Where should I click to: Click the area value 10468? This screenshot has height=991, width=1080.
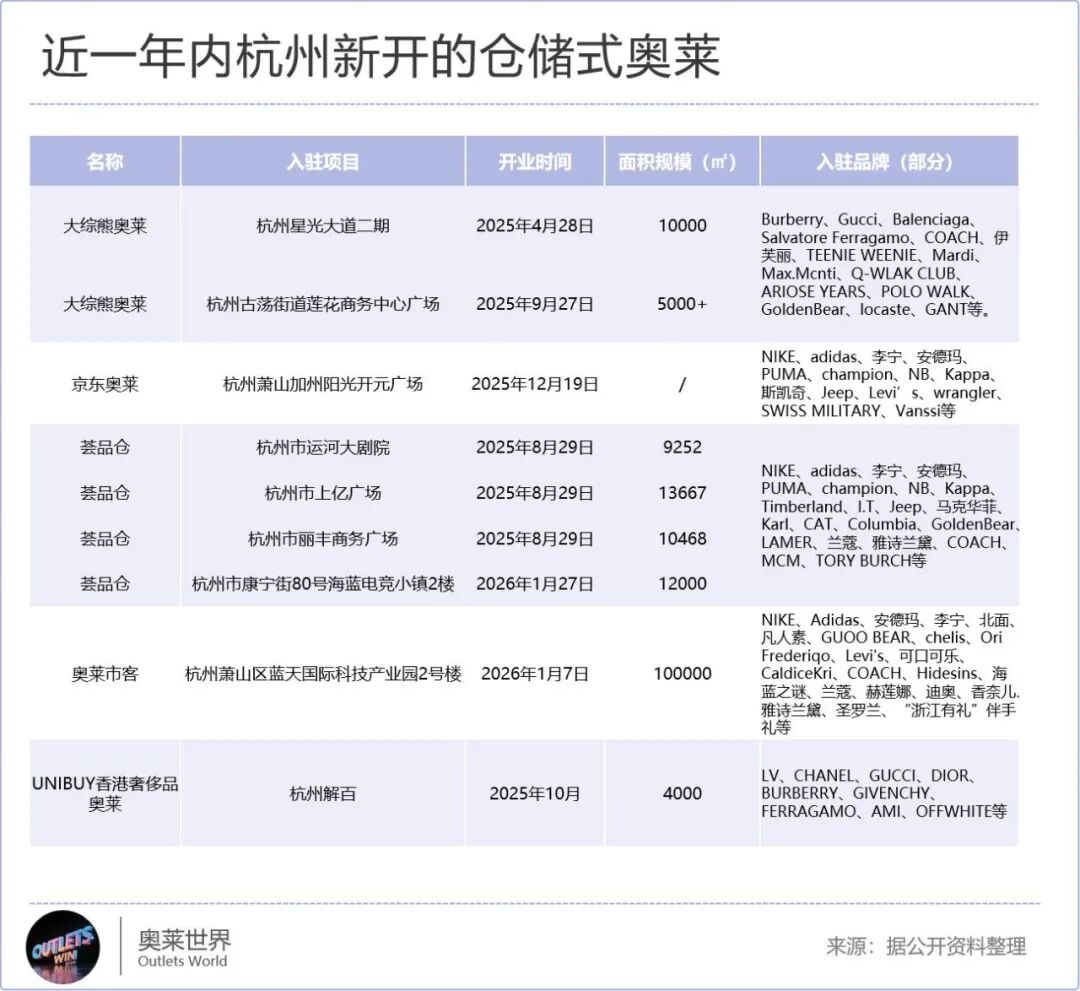(x=682, y=539)
